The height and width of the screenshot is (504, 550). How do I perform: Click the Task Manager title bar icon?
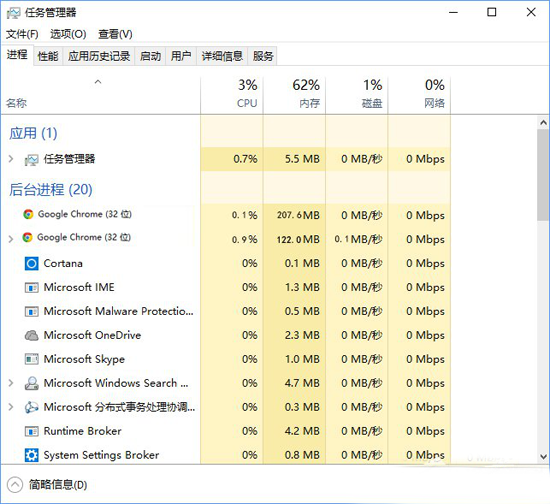pyautogui.click(x=14, y=13)
